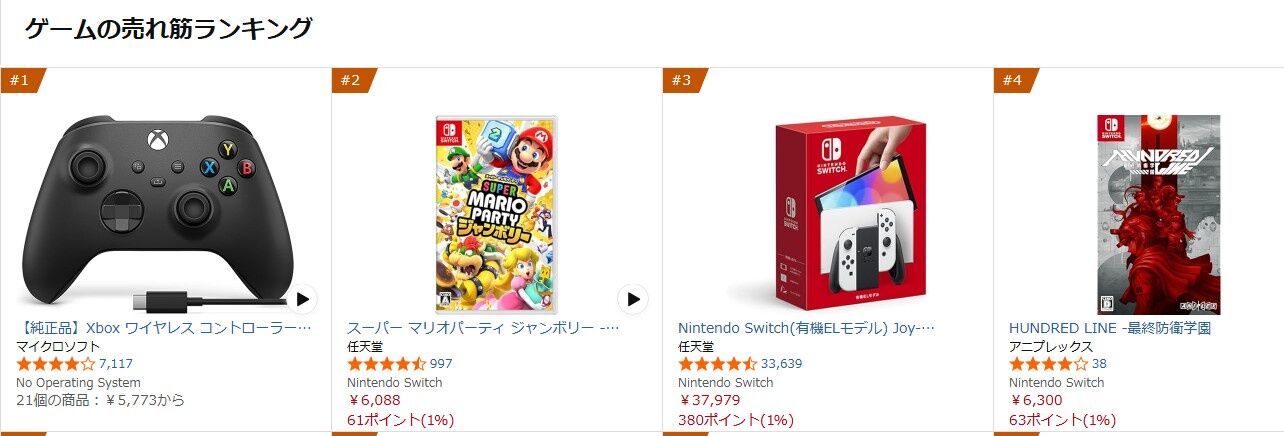Click the 21個の商品 ¥5,773から offer link
The width and height of the screenshot is (1284, 436).
click(100, 400)
